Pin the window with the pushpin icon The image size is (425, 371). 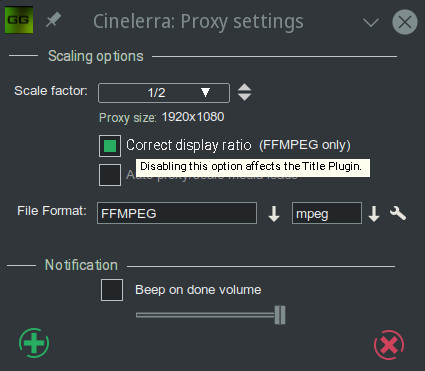[53, 21]
